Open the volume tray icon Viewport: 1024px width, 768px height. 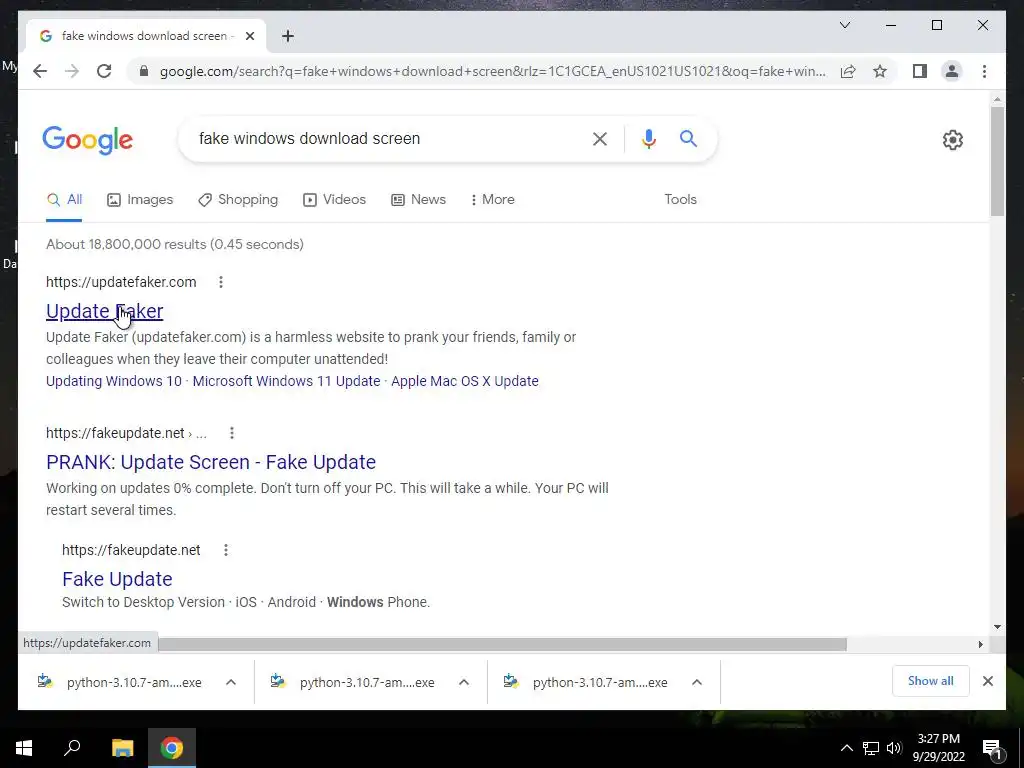point(894,748)
